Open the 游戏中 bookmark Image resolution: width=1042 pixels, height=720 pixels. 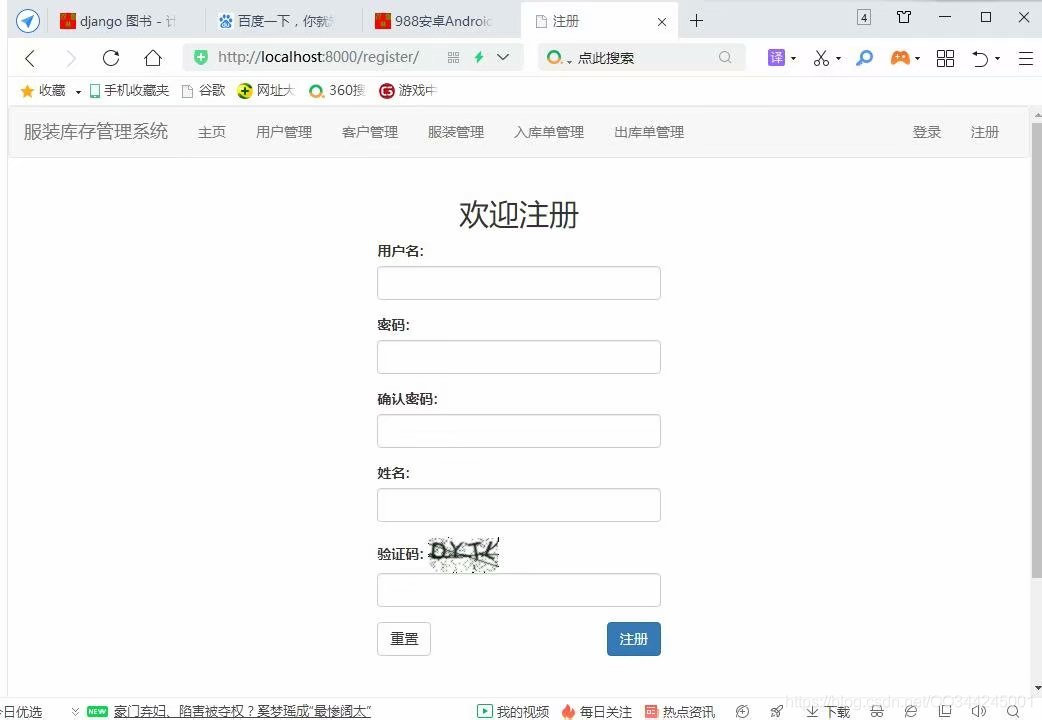(407, 90)
